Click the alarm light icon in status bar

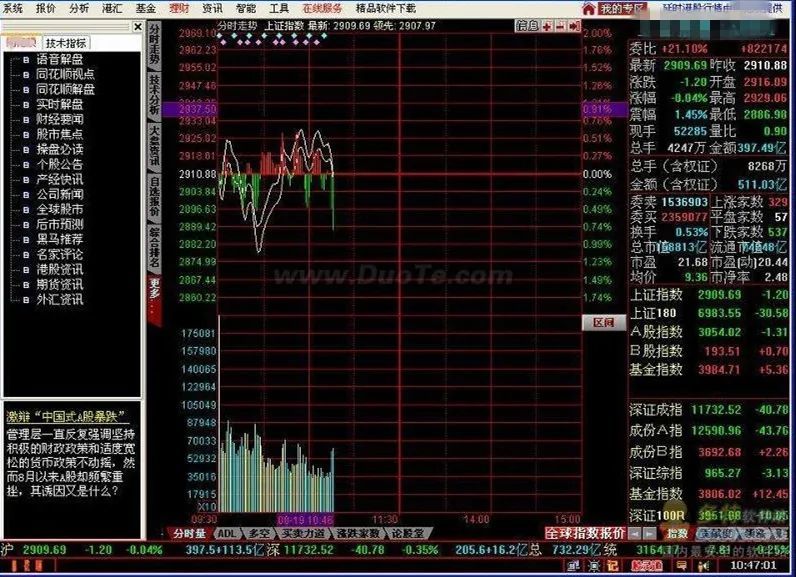(593, 565)
